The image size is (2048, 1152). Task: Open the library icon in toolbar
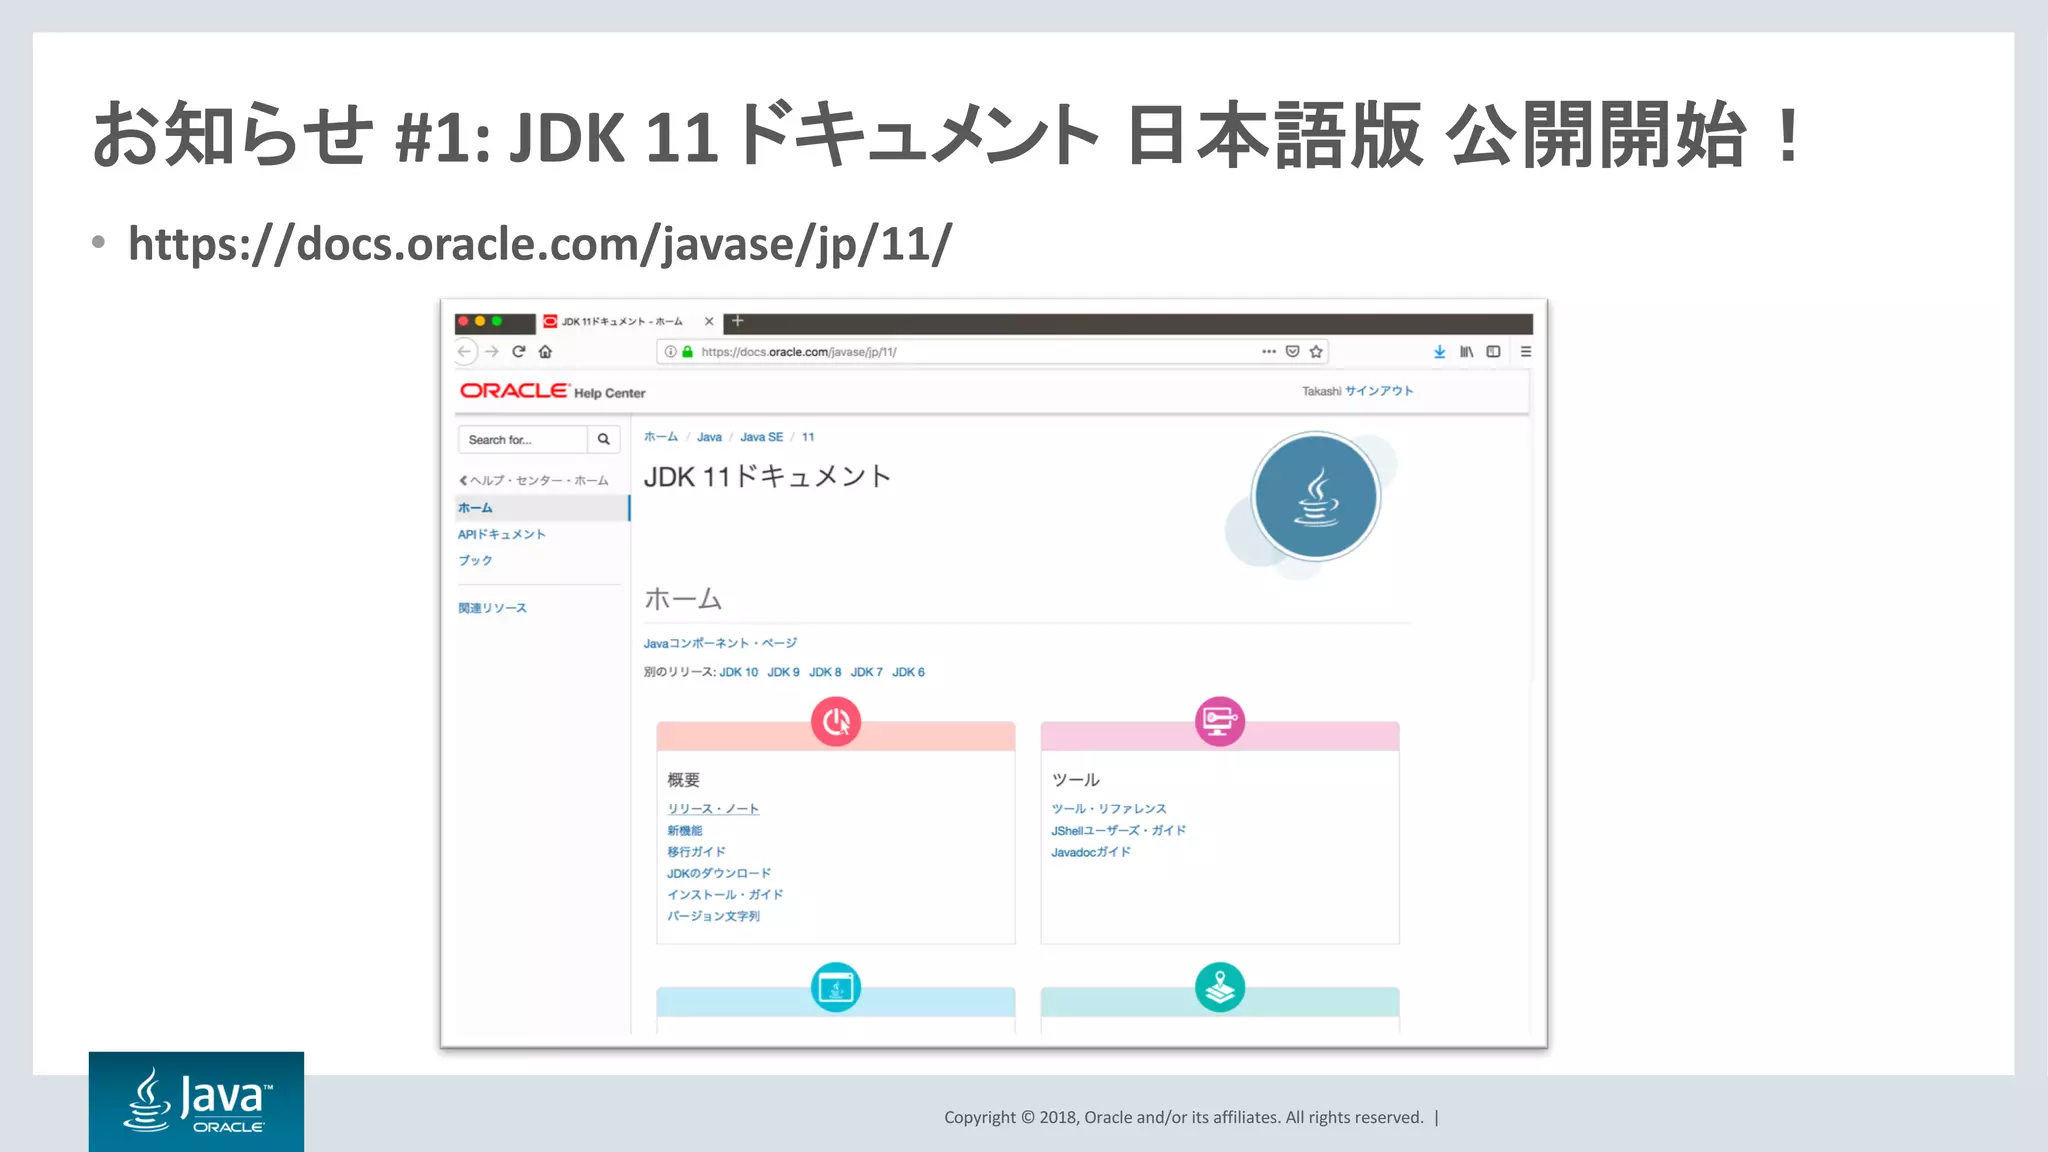1466,351
